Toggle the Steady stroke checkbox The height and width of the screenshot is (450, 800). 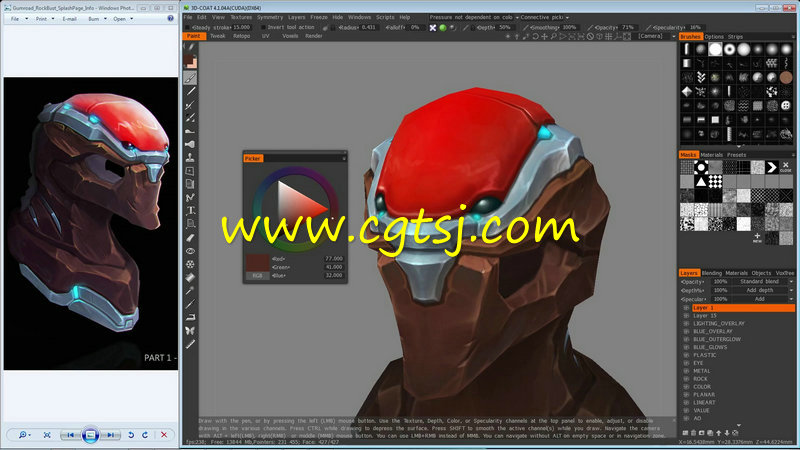pyautogui.click(x=187, y=28)
